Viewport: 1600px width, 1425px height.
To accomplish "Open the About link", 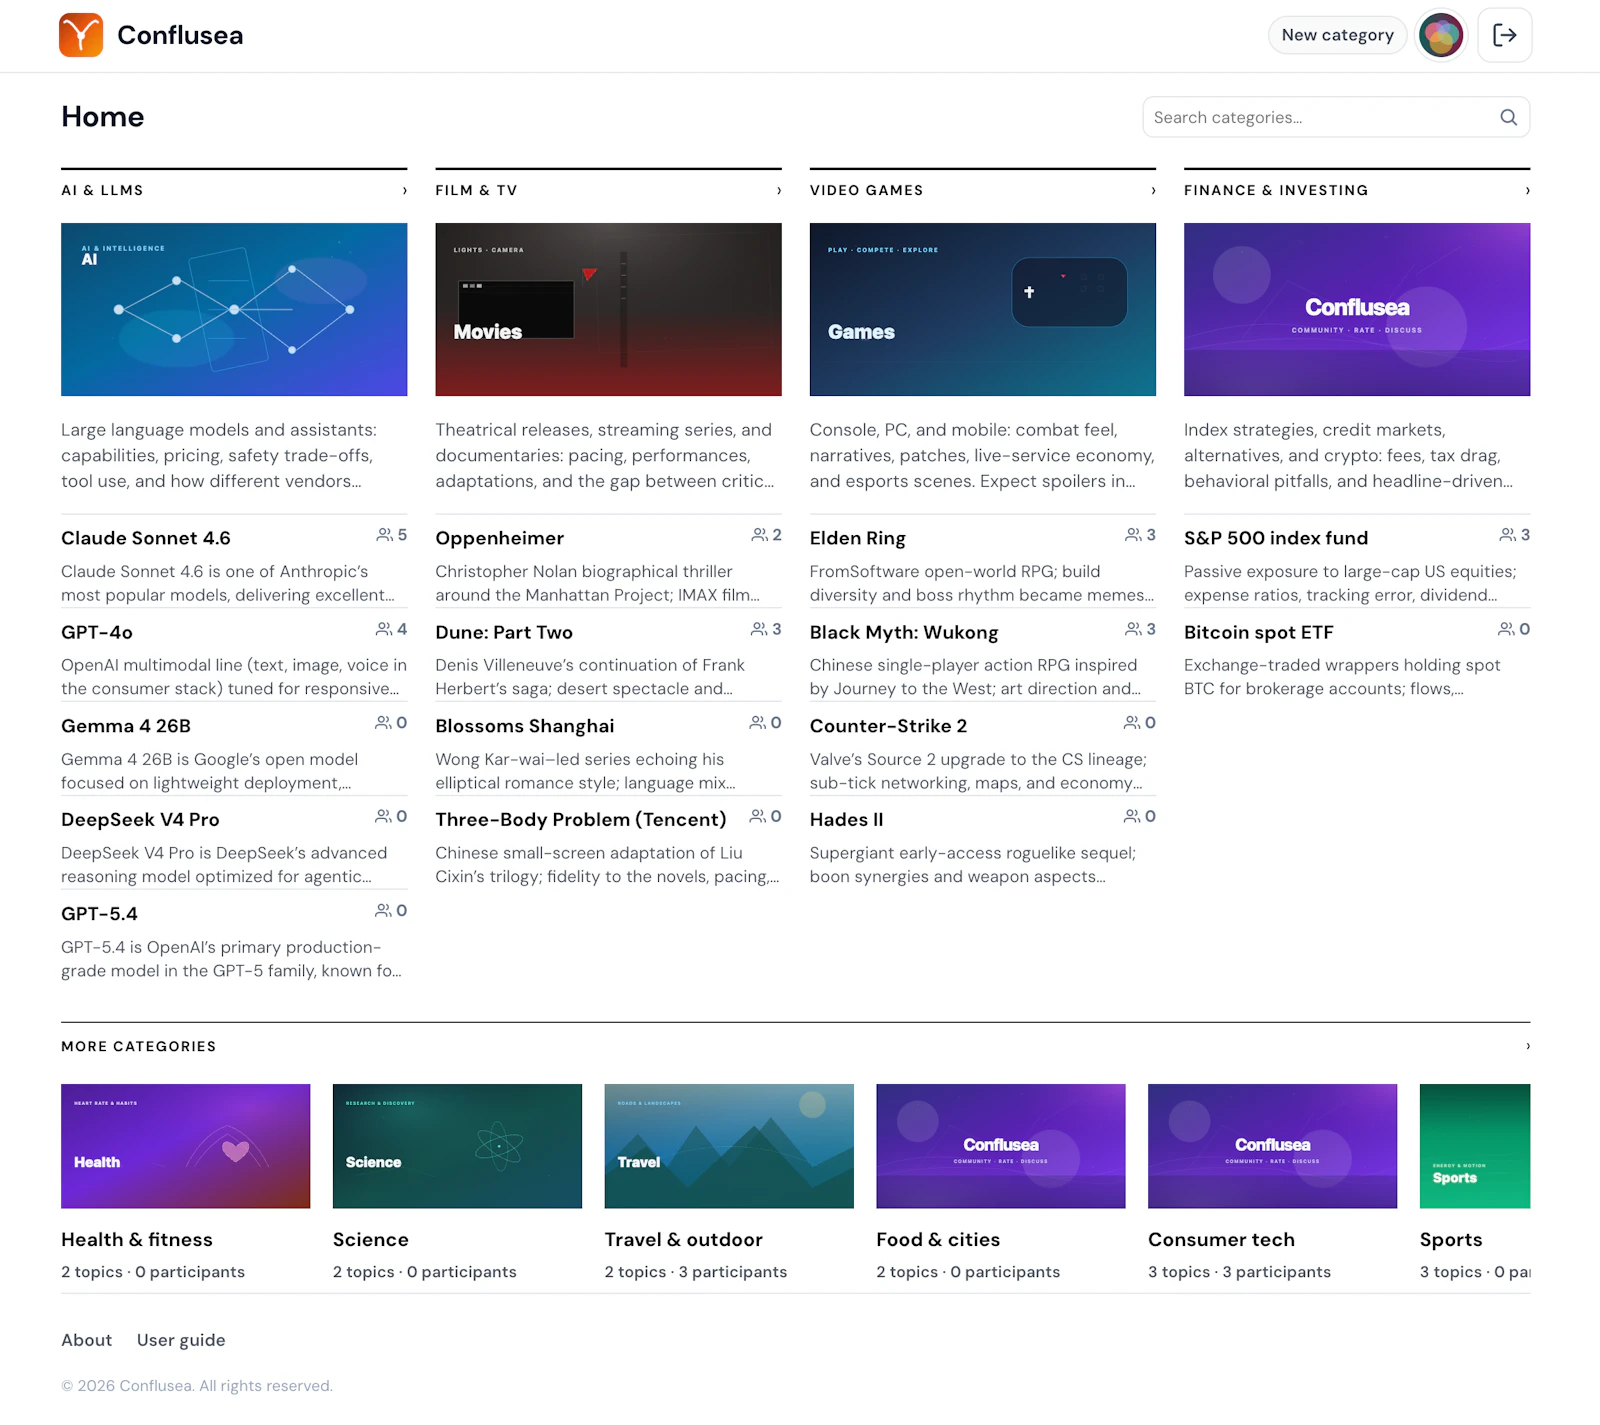I will pos(87,1340).
